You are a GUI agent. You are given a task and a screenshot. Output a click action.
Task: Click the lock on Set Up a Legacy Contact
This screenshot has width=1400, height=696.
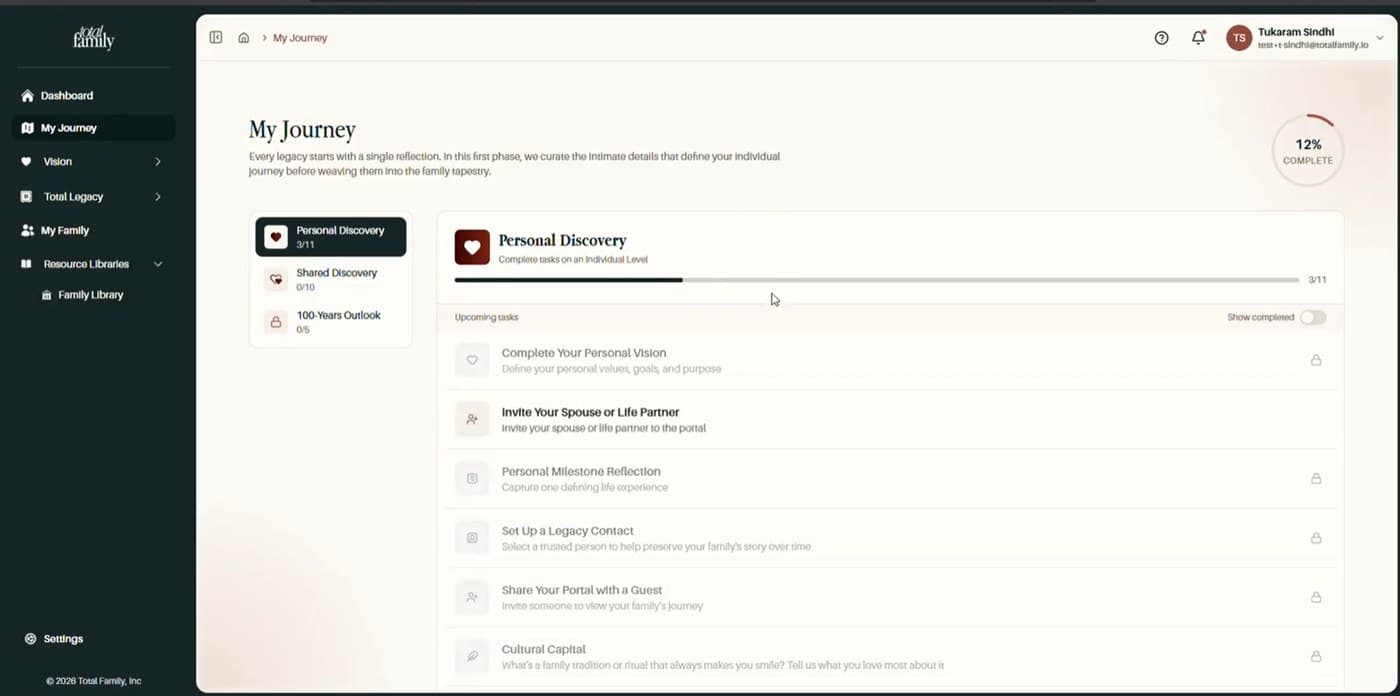click(1316, 538)
